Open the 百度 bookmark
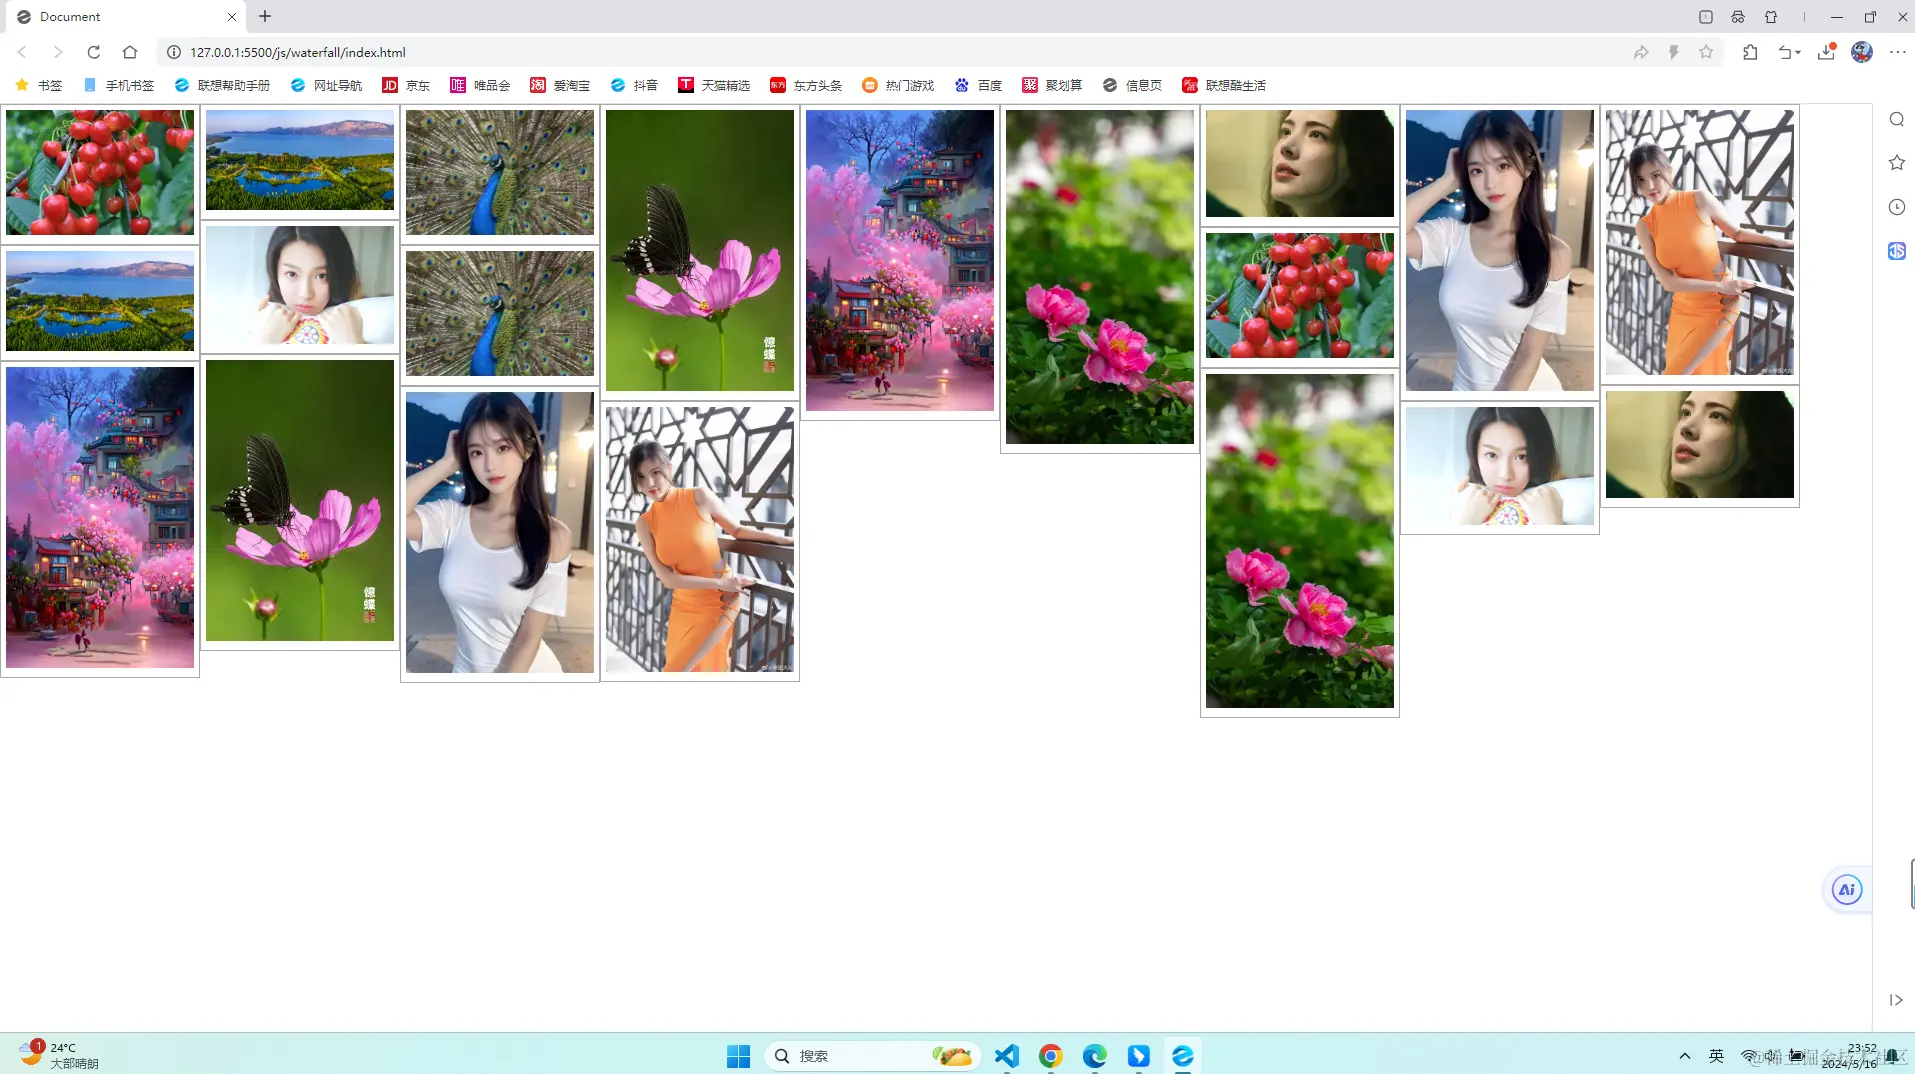This screenshot has width=1915, height=1074. (x=978, y=85)
